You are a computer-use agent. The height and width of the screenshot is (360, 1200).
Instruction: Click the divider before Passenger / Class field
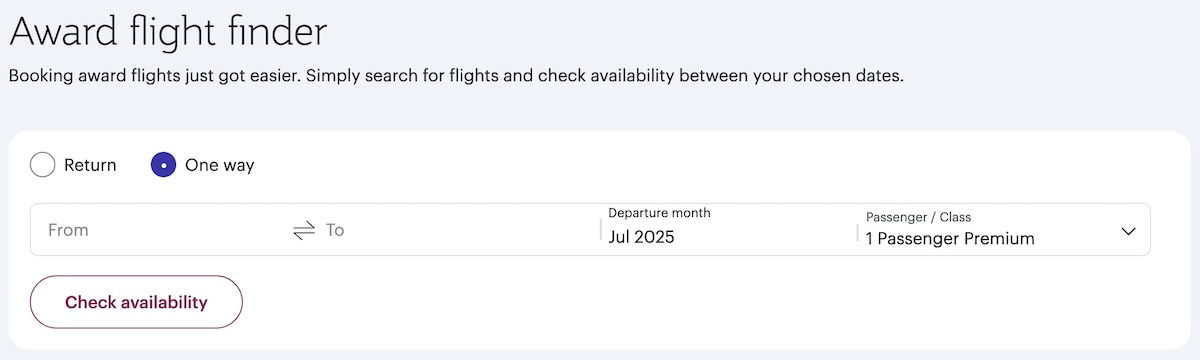[x=858, y=232]
